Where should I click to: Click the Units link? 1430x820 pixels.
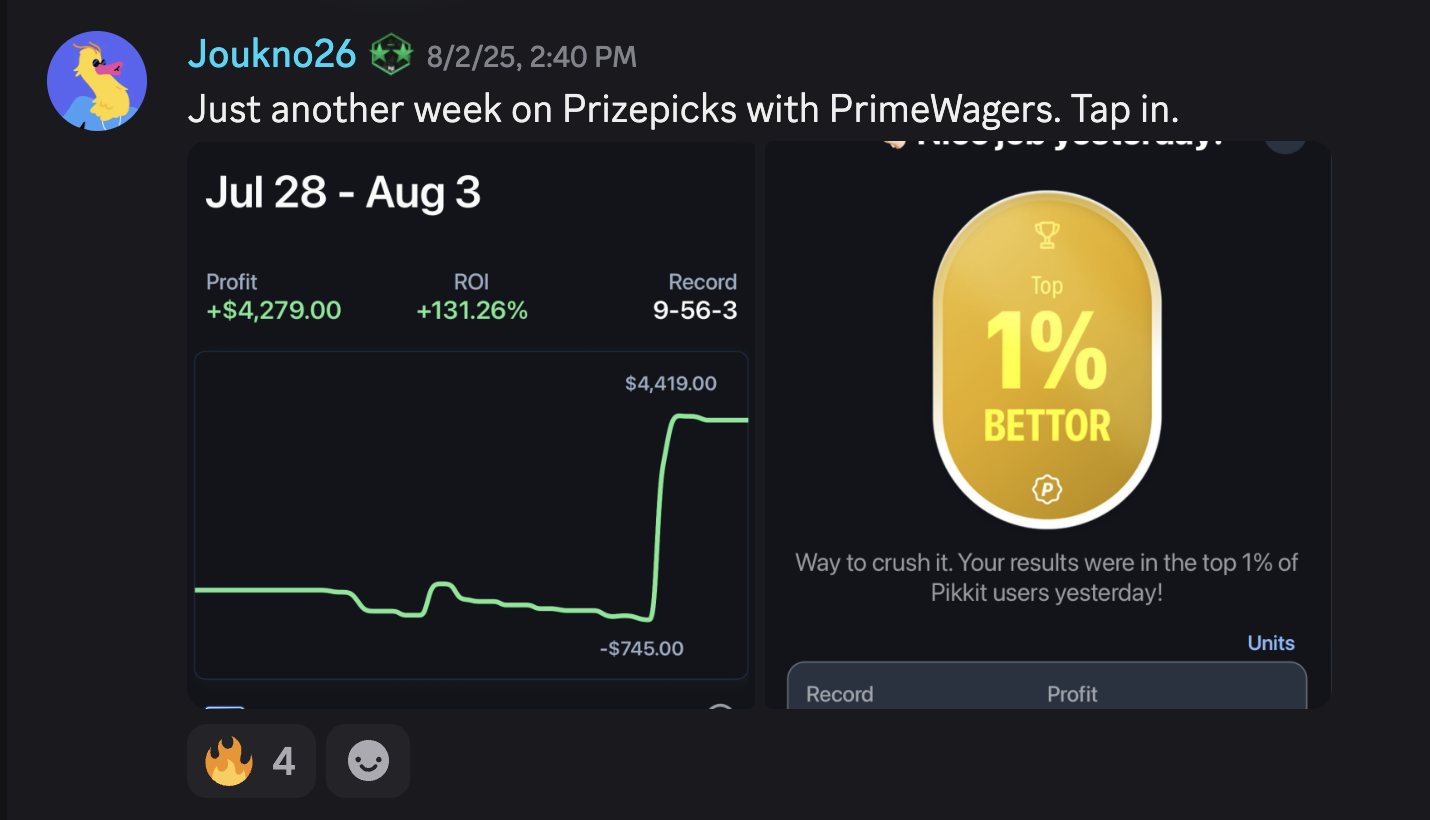click(x=1271, y=643)
